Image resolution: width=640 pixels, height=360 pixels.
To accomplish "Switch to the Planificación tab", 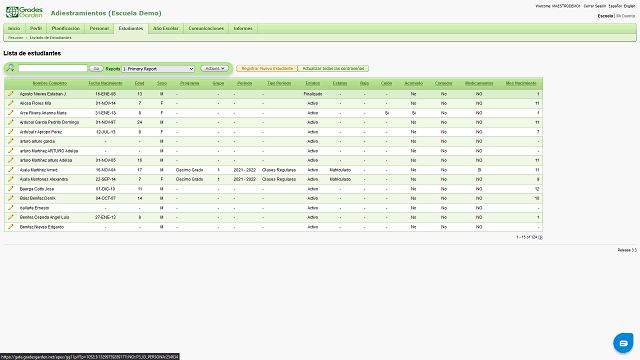I will point(66,29).
